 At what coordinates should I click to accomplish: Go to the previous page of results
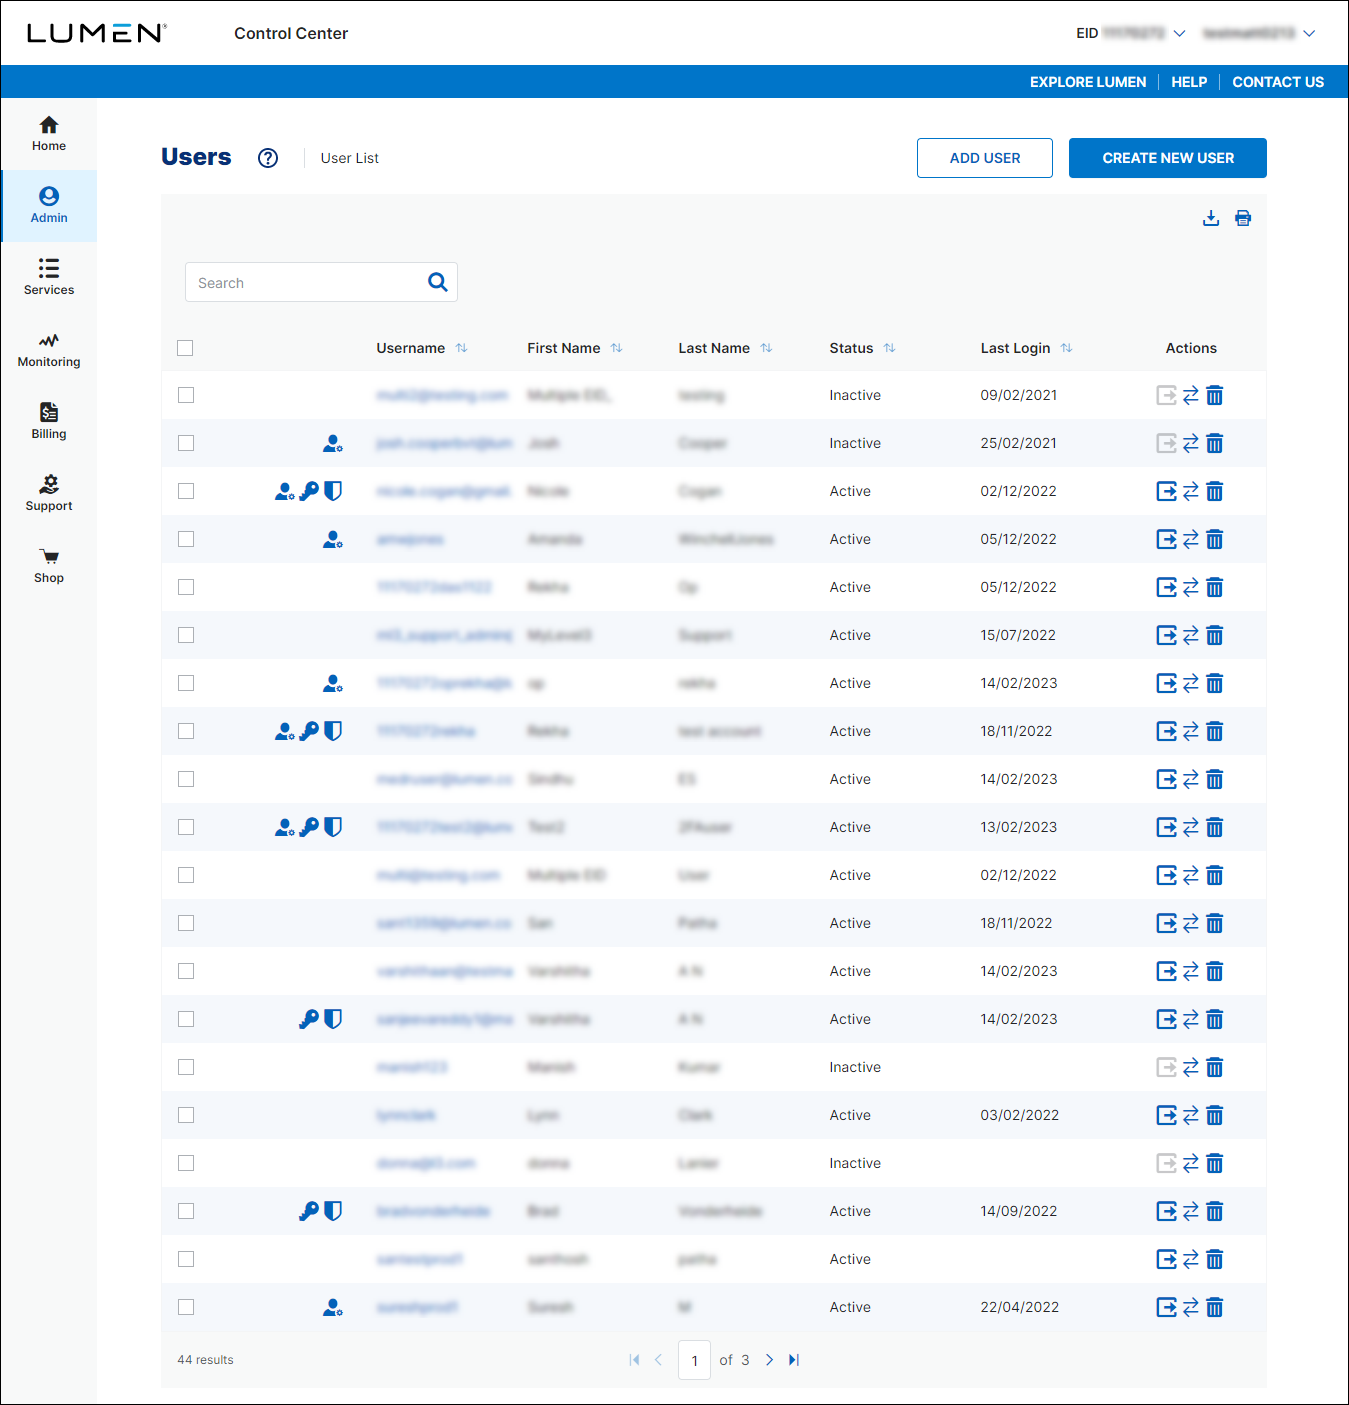click(x=658, y=1360)
